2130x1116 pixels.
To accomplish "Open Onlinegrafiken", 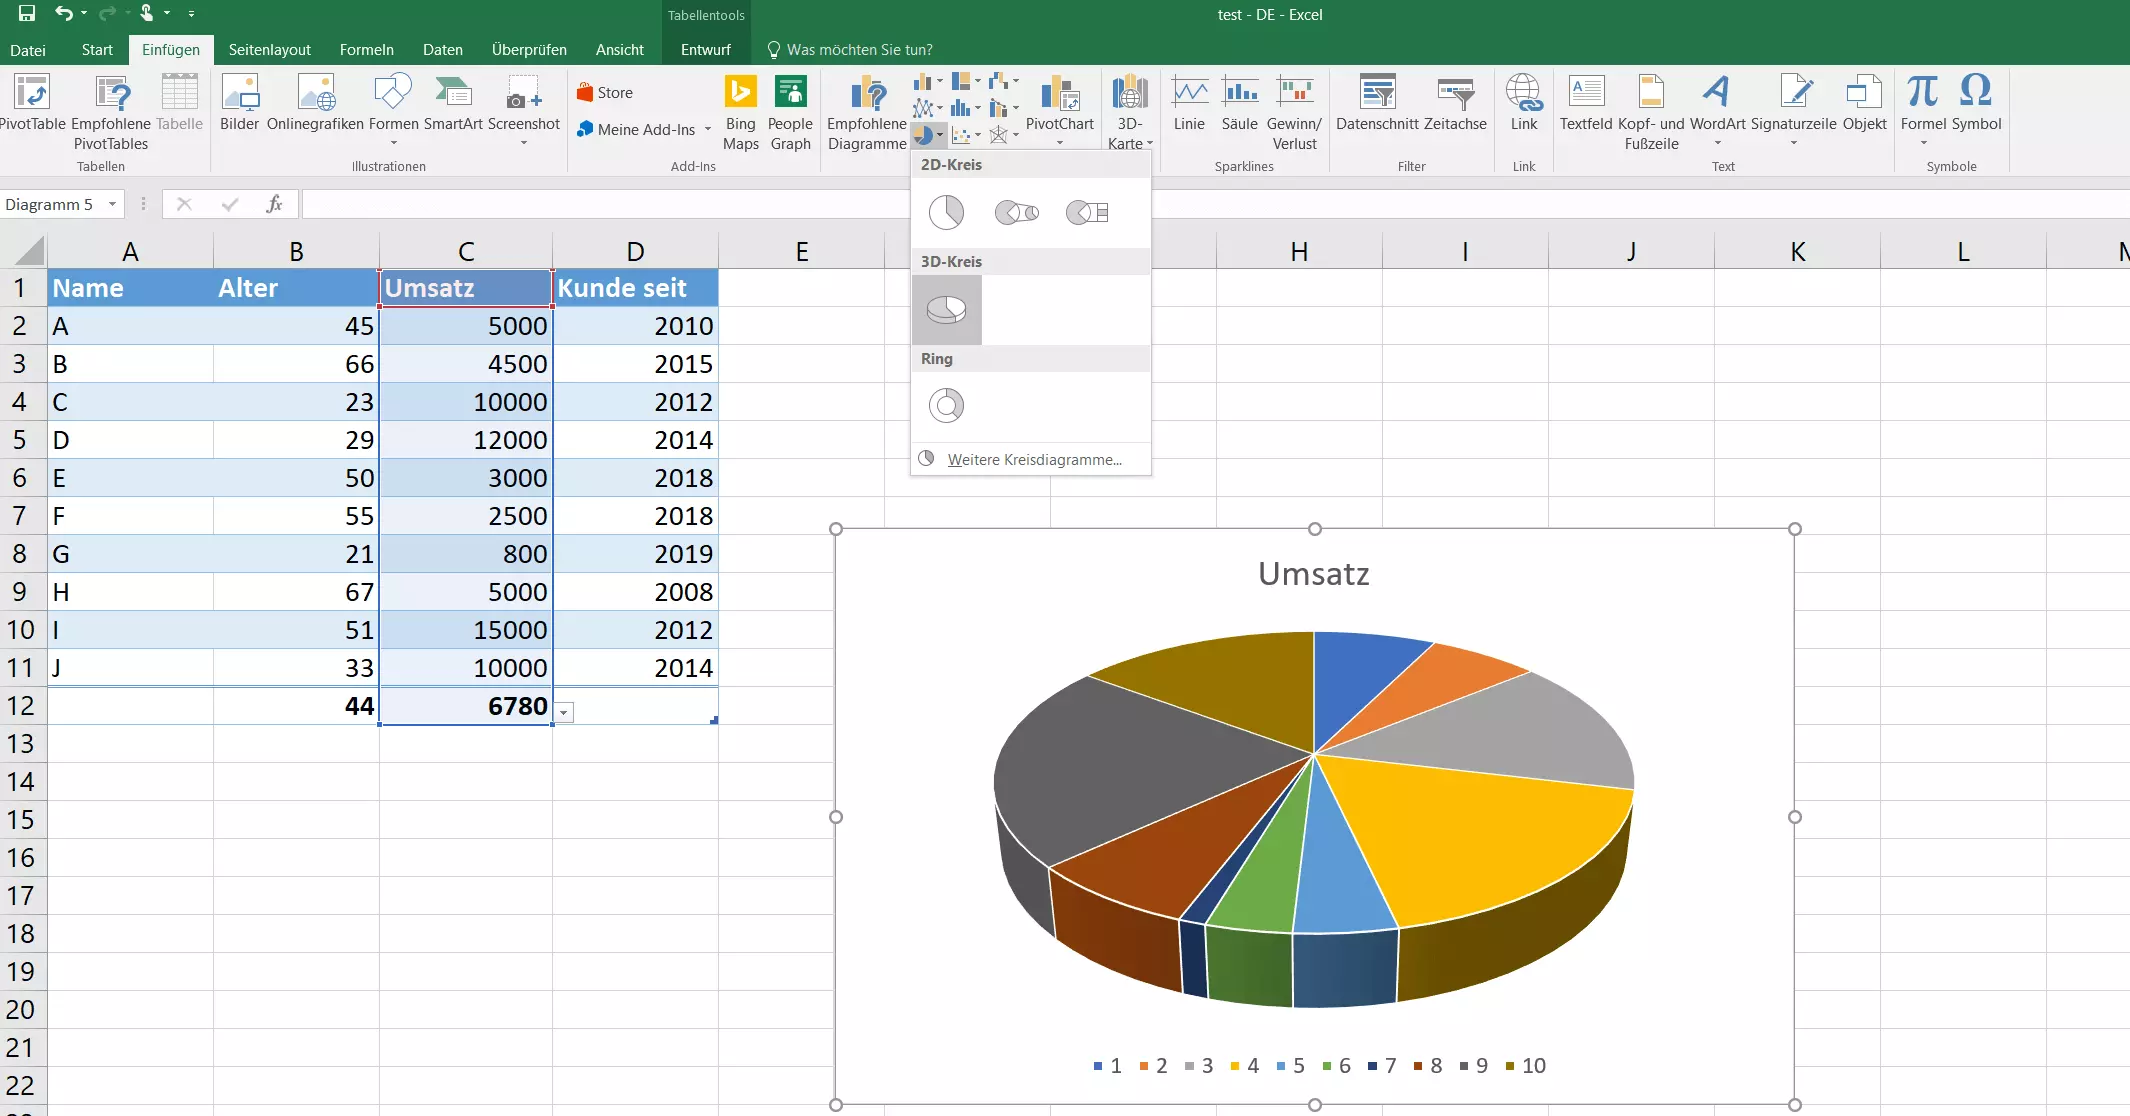I will pos(315,103).
